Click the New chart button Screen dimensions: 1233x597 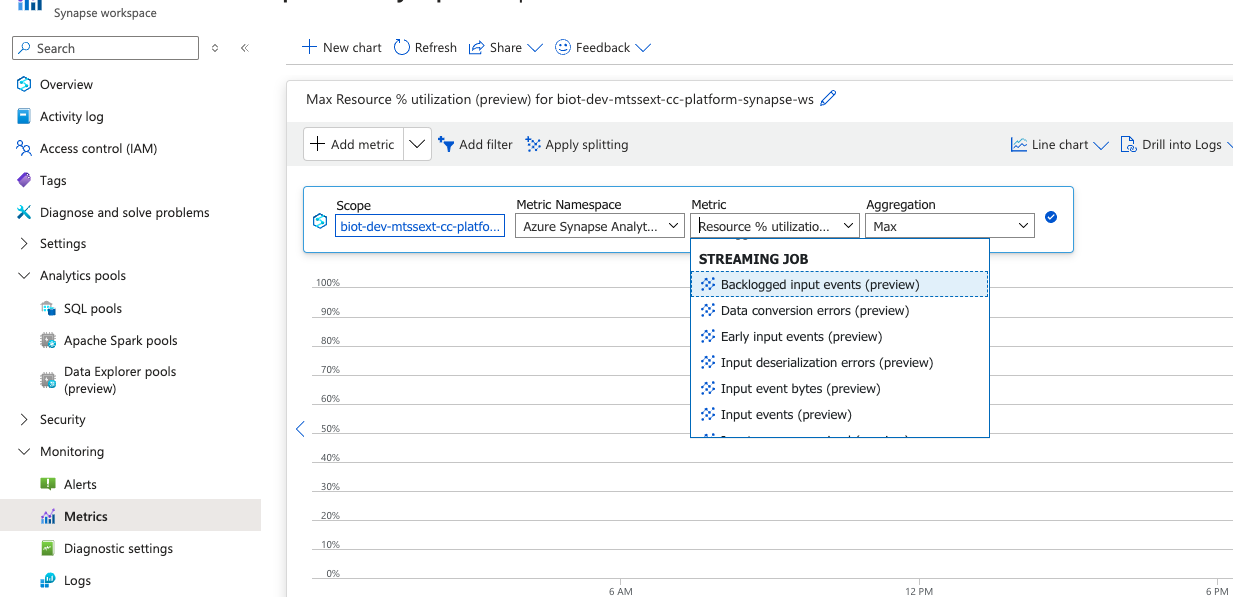(x=341, y=47)
